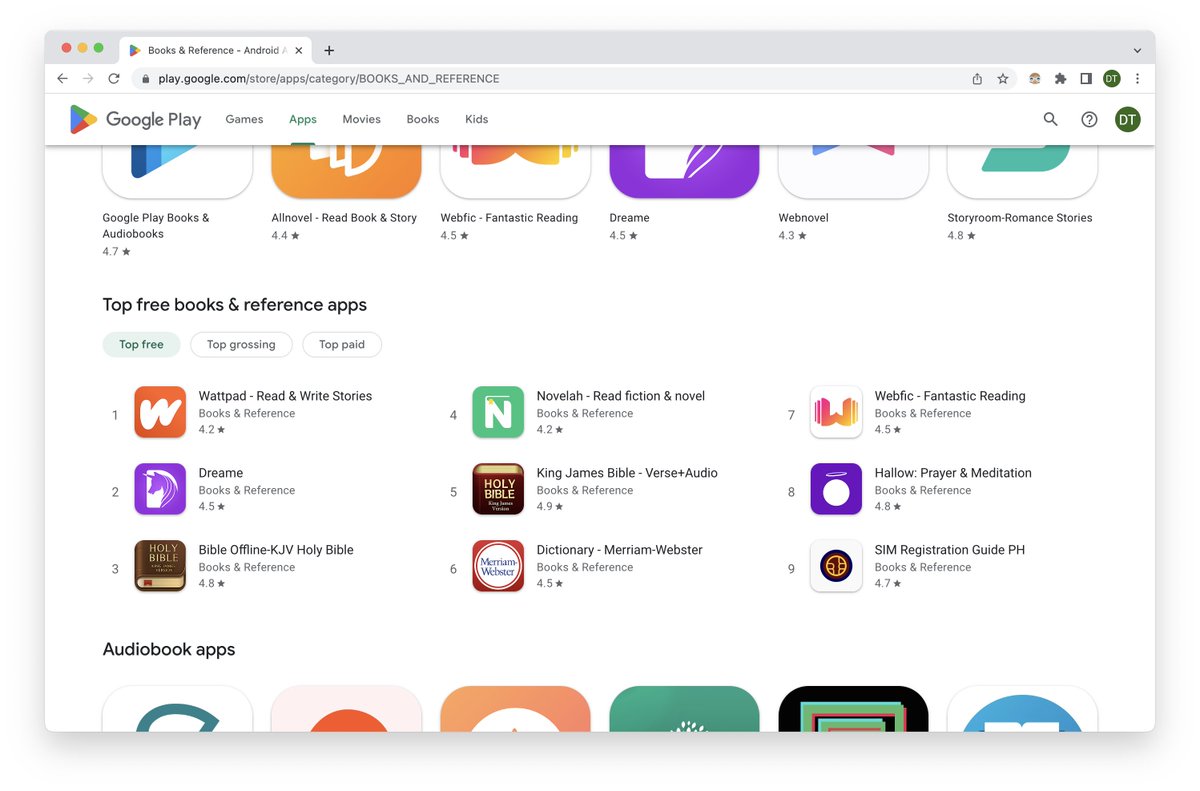Click Bible Offline-KJV Holy Bible title
Viewport: 1200px width, 791px height.
276,550
